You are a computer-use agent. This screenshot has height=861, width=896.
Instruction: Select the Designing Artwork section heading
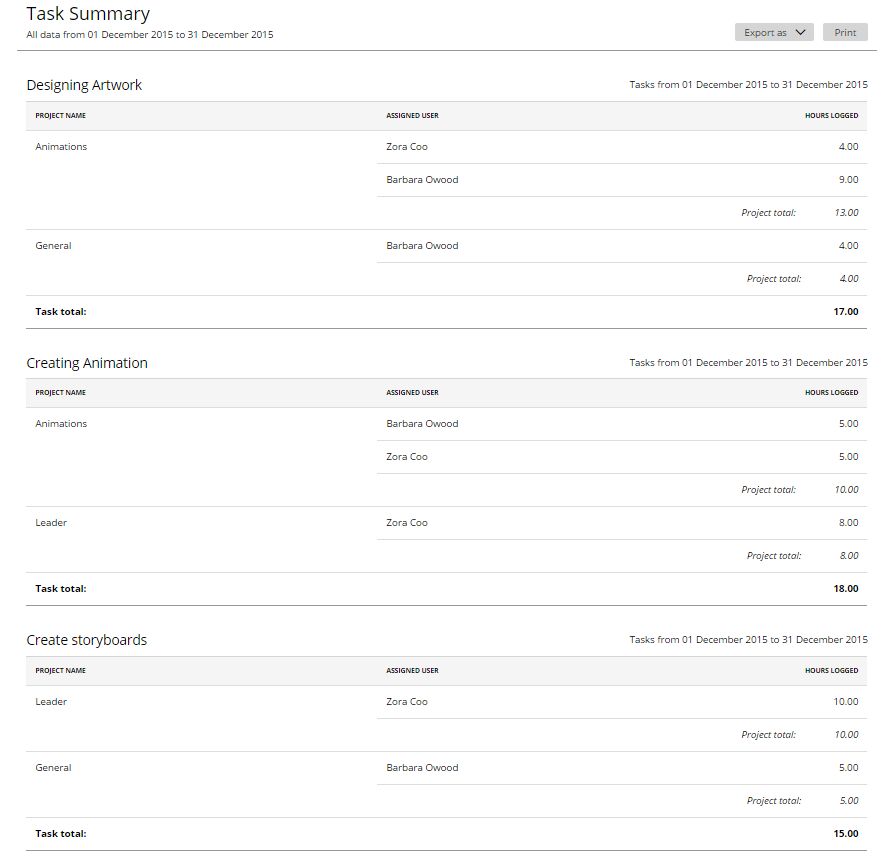[x=84, y=85]
